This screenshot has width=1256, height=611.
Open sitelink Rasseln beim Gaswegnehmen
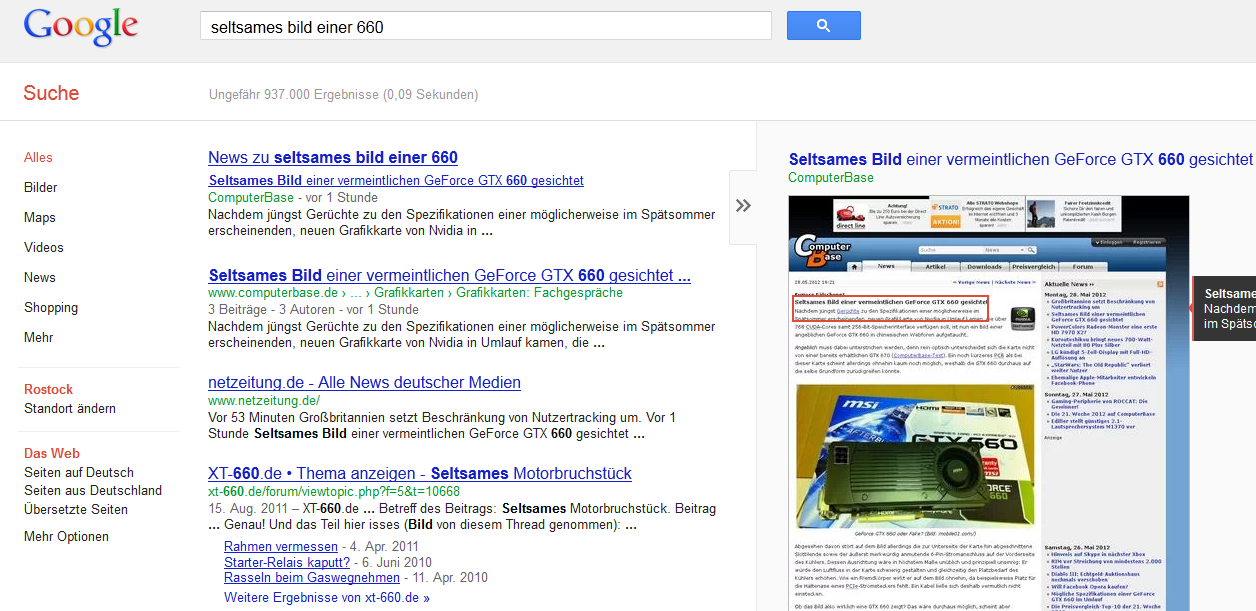[312, 577]
